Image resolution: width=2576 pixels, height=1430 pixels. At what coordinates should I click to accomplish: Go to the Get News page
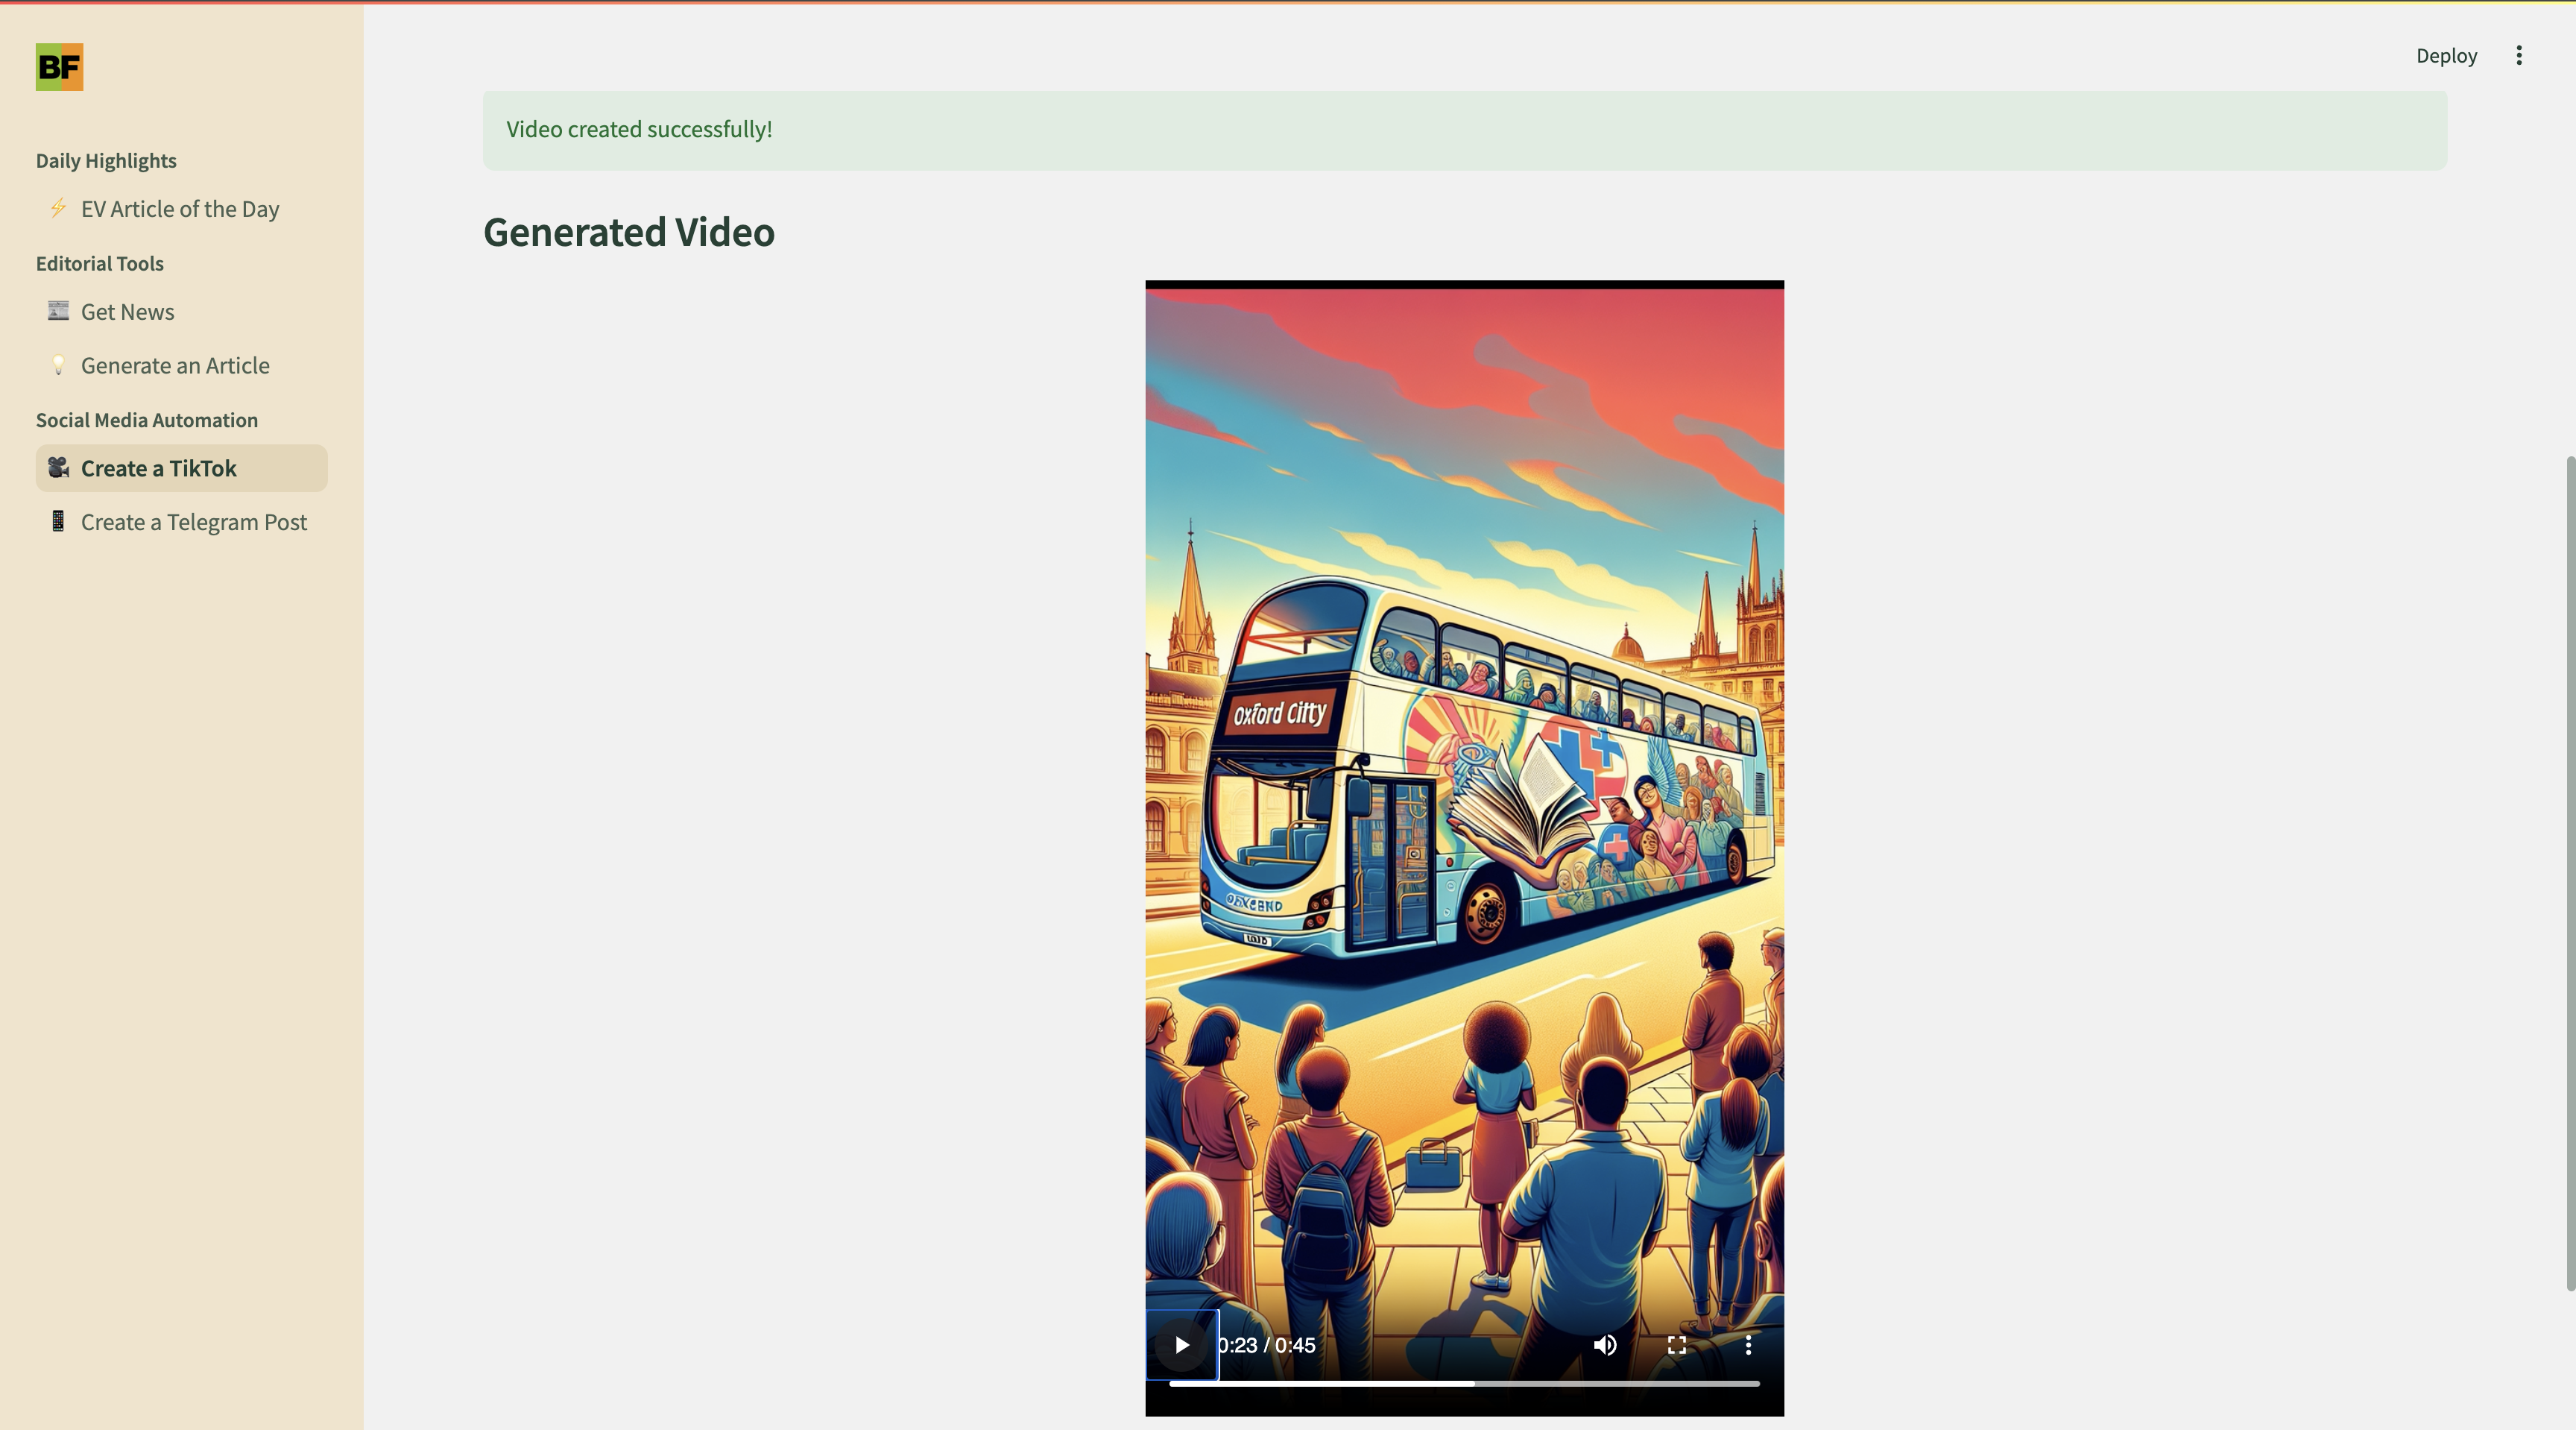click(127, 312)
